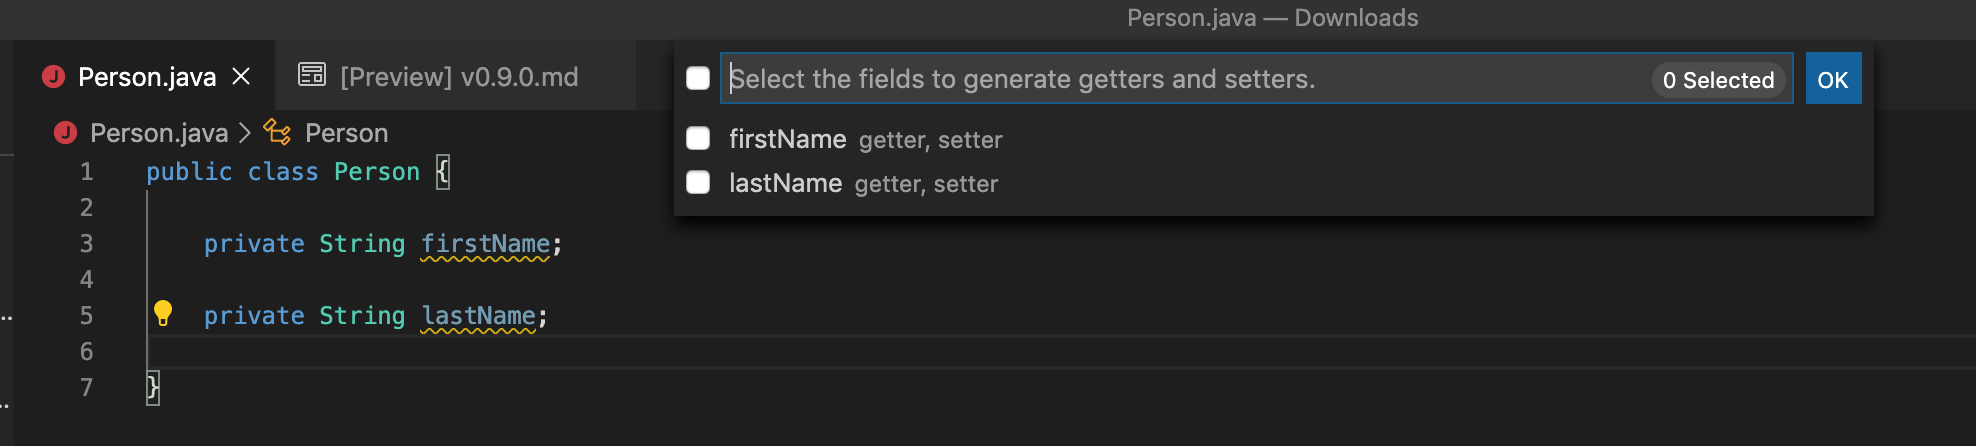Click the 0 Selected badge
The width and height of the screenshot is (1976, 446).
[x=1718, y=80]
